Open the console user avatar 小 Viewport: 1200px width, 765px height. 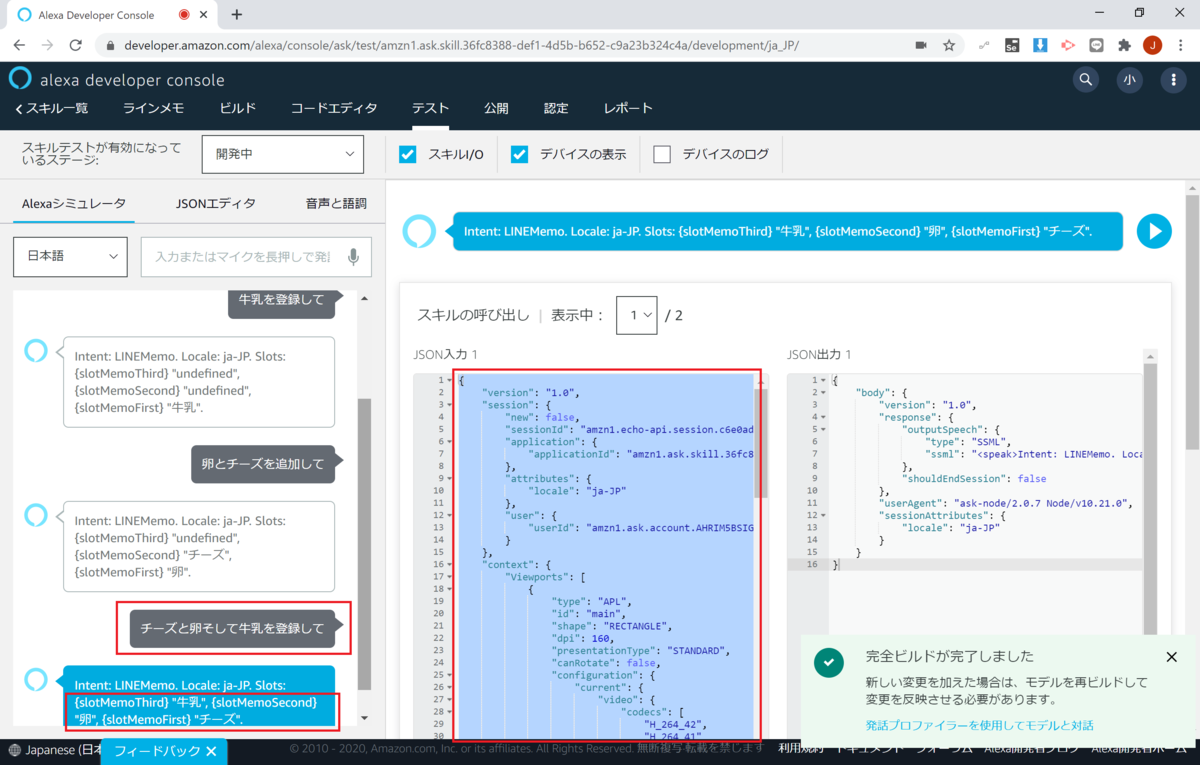click(1129, 80)
